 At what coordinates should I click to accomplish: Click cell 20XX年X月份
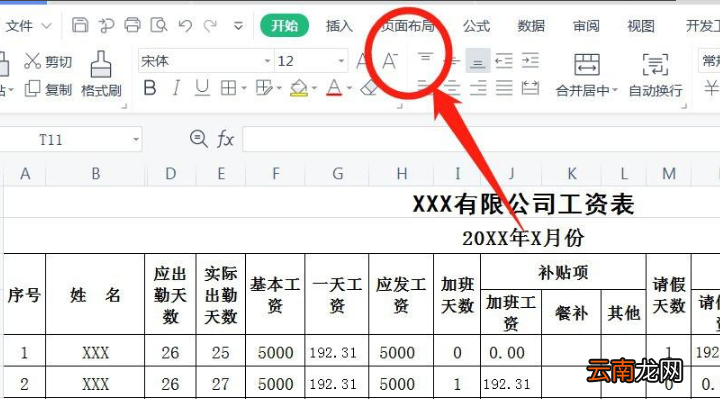(523, 238)
